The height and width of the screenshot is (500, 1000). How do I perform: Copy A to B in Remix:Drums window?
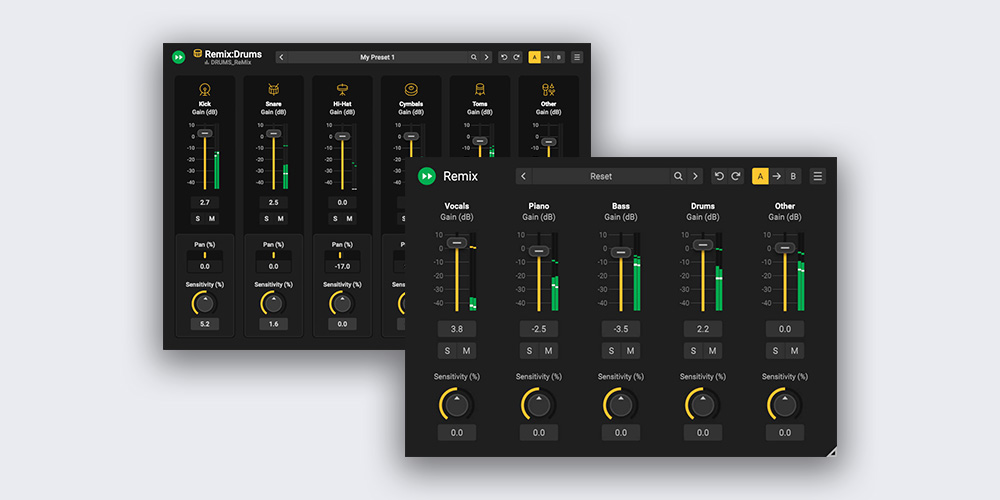(547, 57)
